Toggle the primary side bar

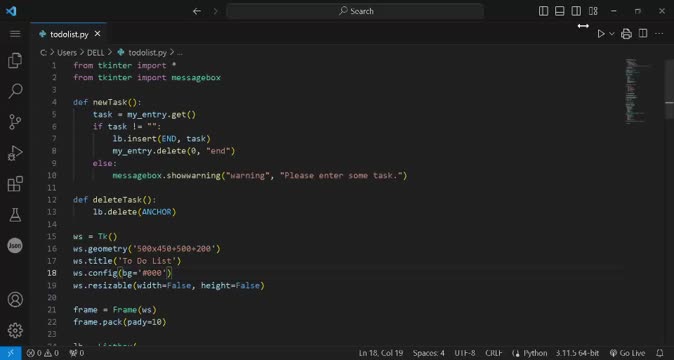point(543,11)
